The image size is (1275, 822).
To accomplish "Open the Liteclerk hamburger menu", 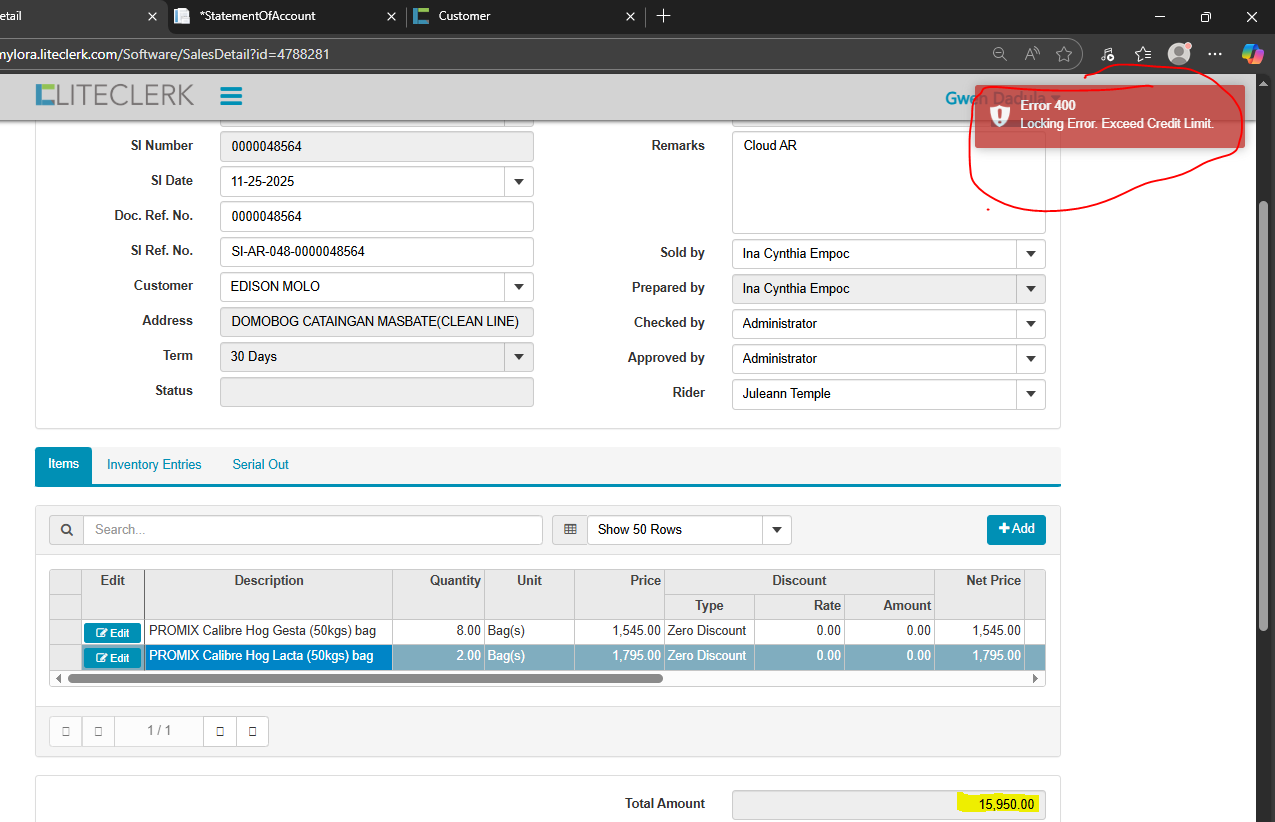I will [231, 96].
